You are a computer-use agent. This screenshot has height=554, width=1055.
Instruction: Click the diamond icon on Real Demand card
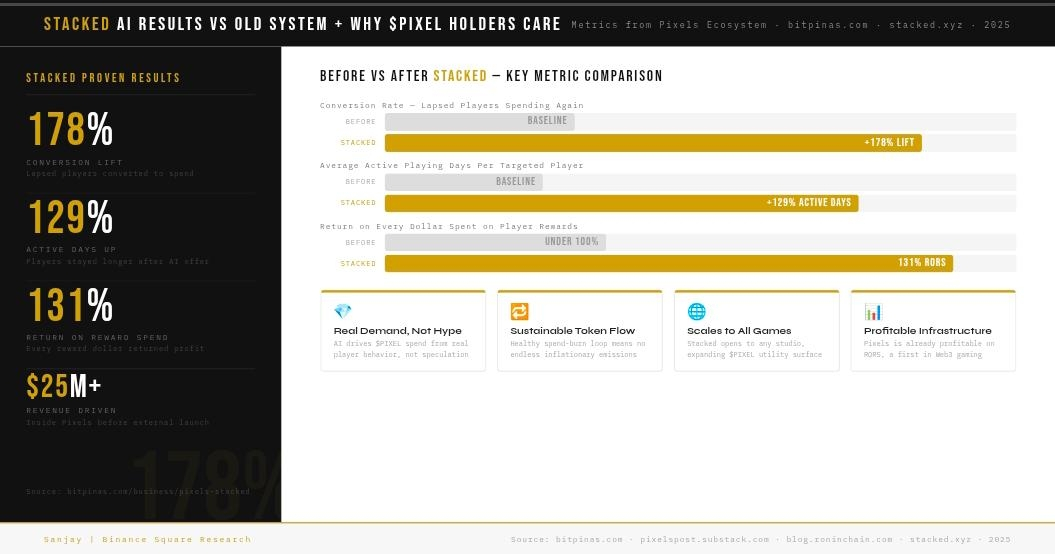tap(342, 311)
